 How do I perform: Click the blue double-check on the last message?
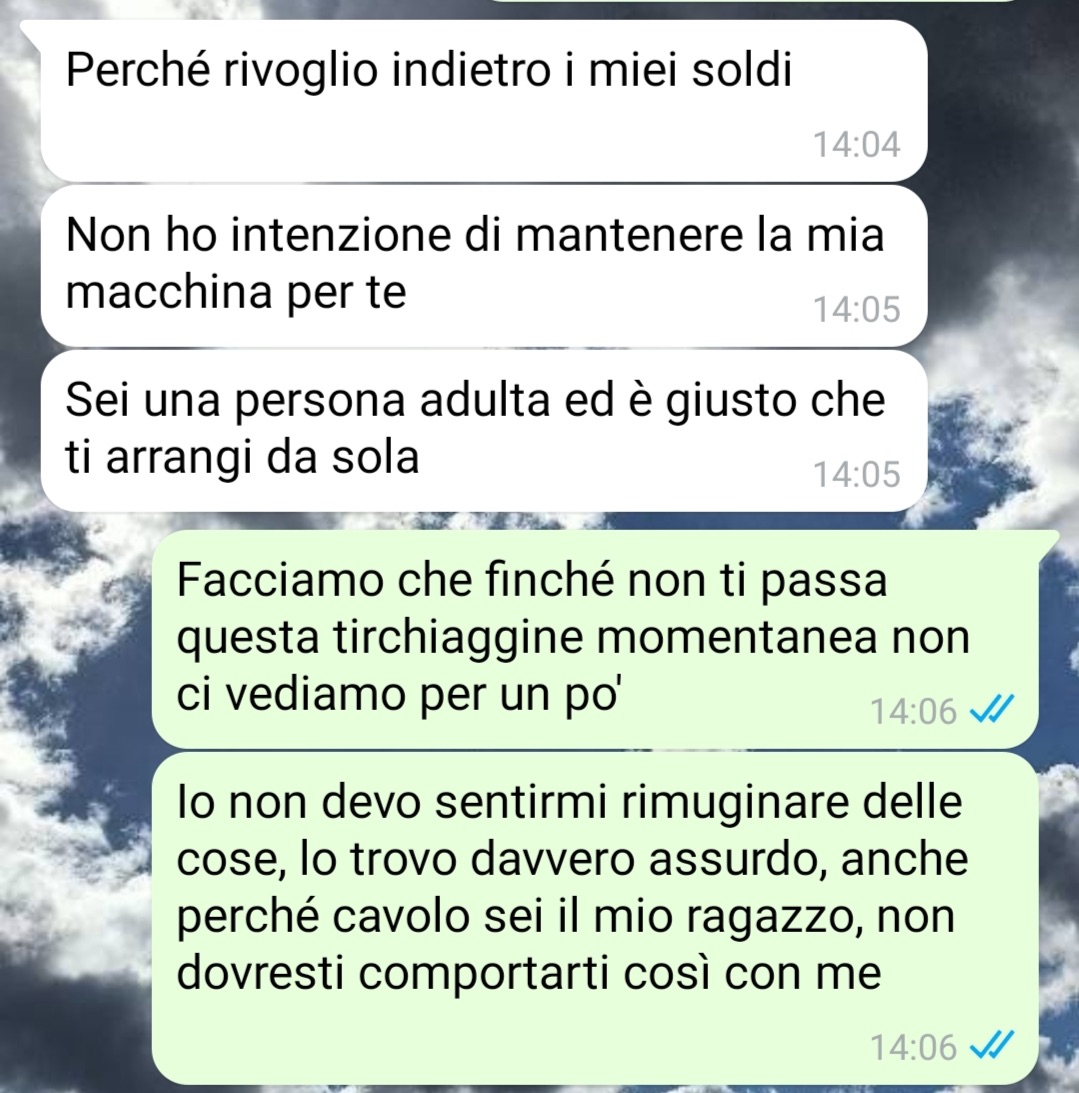(993, 1046)
